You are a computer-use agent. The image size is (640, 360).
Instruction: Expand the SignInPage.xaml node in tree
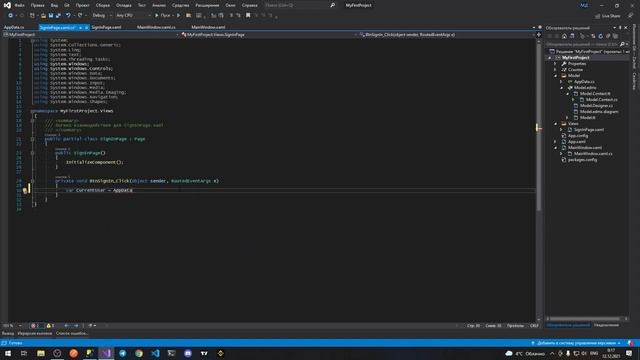click(x=562, y=130)
